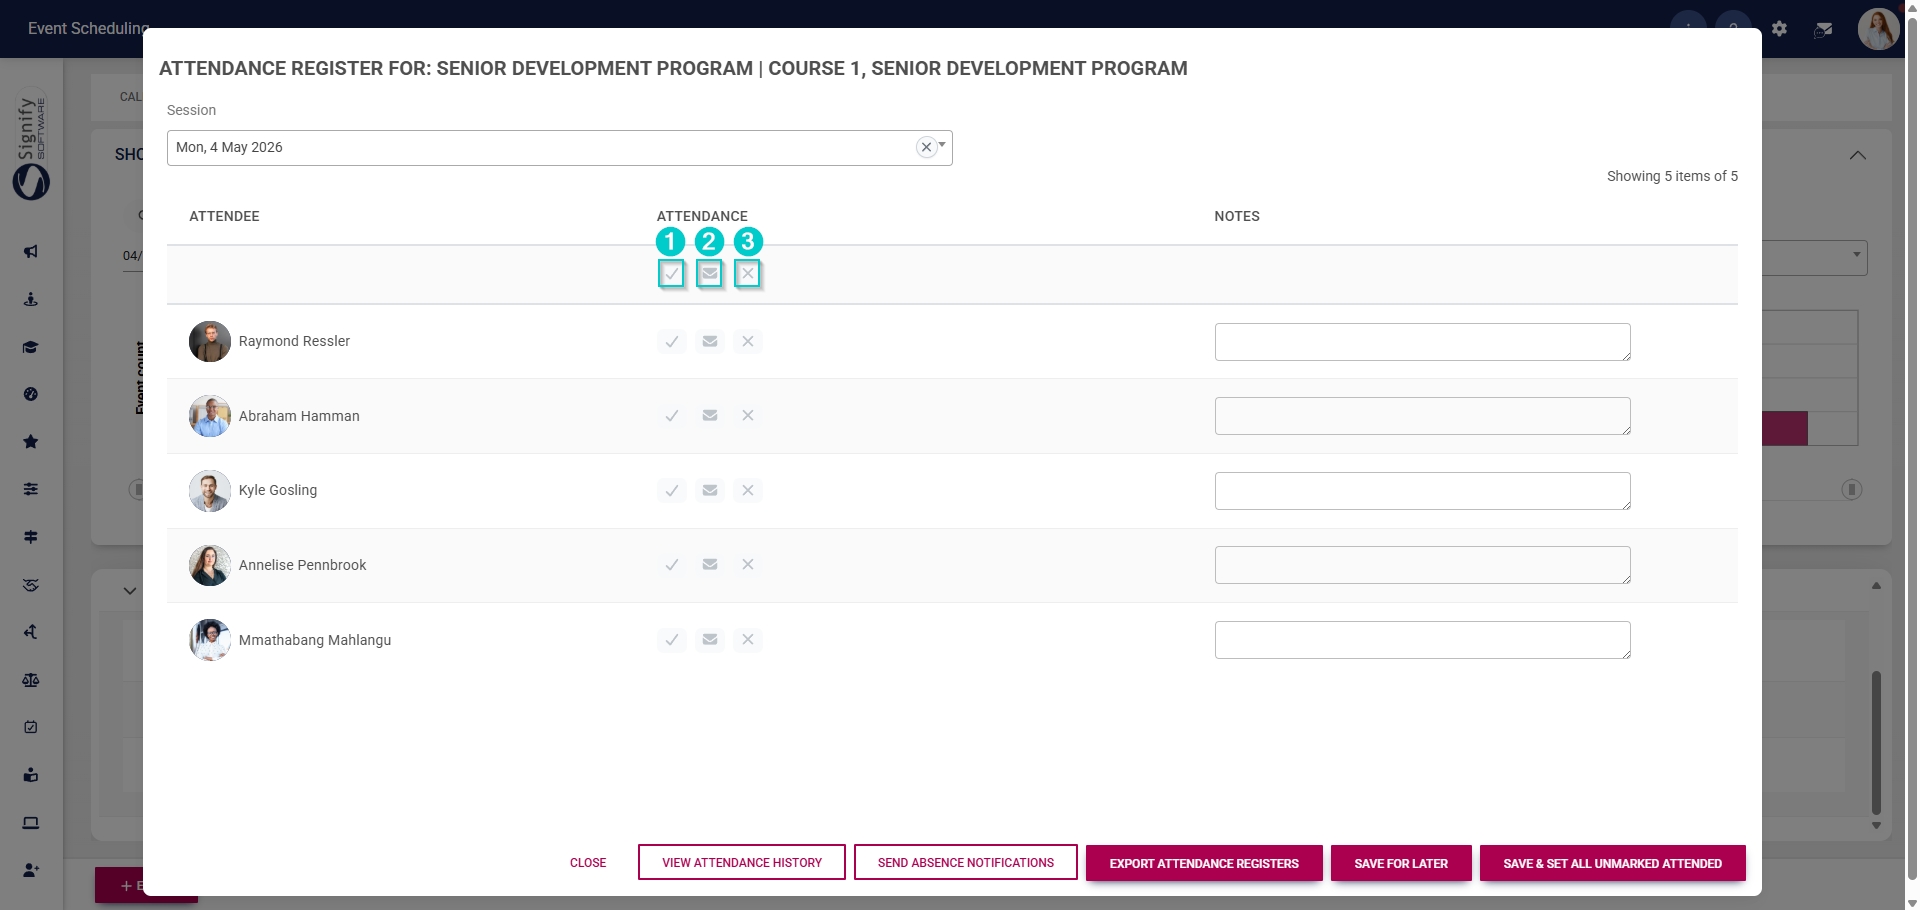Click notes field for Mmathabang Mahlangu

click(x=1422, y=640)
